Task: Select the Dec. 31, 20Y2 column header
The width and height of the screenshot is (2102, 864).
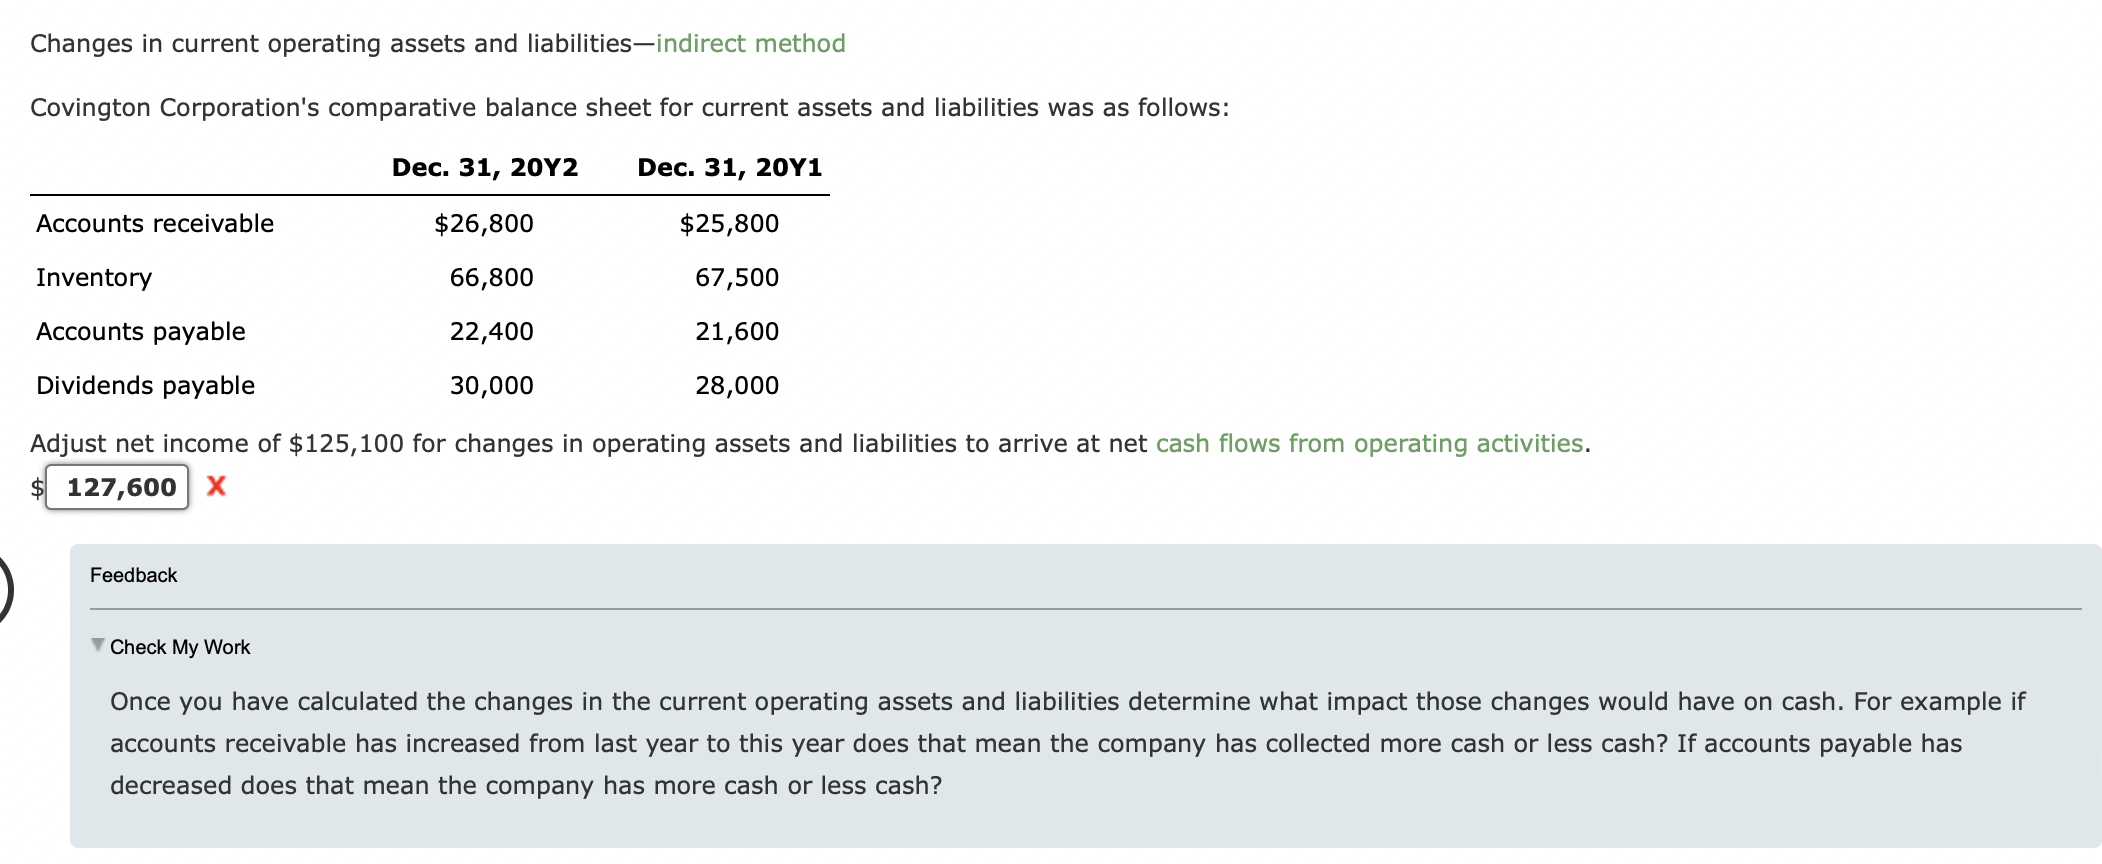Action: [x=483, y=167]
